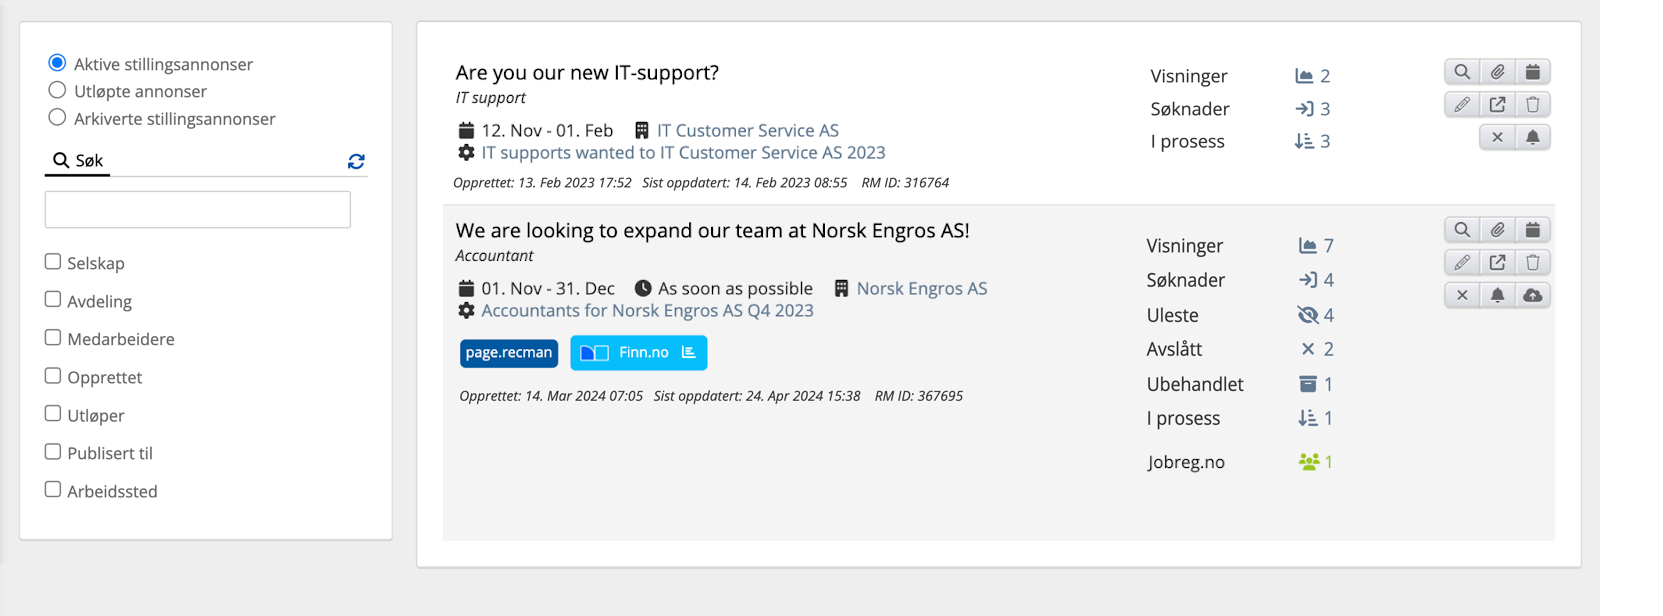
Task: Click cloud upload icon on Accountant ad
Action: pyautogui.click(x=1533, y=296)
